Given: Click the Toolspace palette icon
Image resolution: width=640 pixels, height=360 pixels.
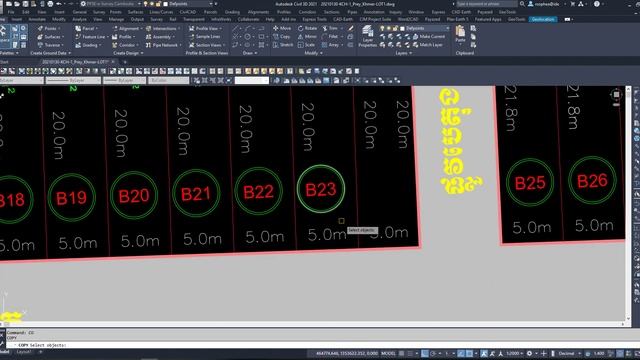Looking at the screenshot, I should click(3, 37).
